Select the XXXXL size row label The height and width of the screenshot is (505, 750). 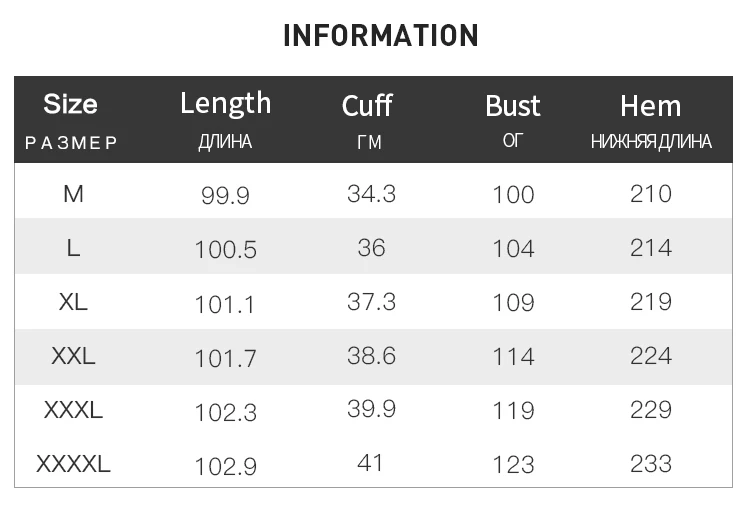click(x=73, y=464)
